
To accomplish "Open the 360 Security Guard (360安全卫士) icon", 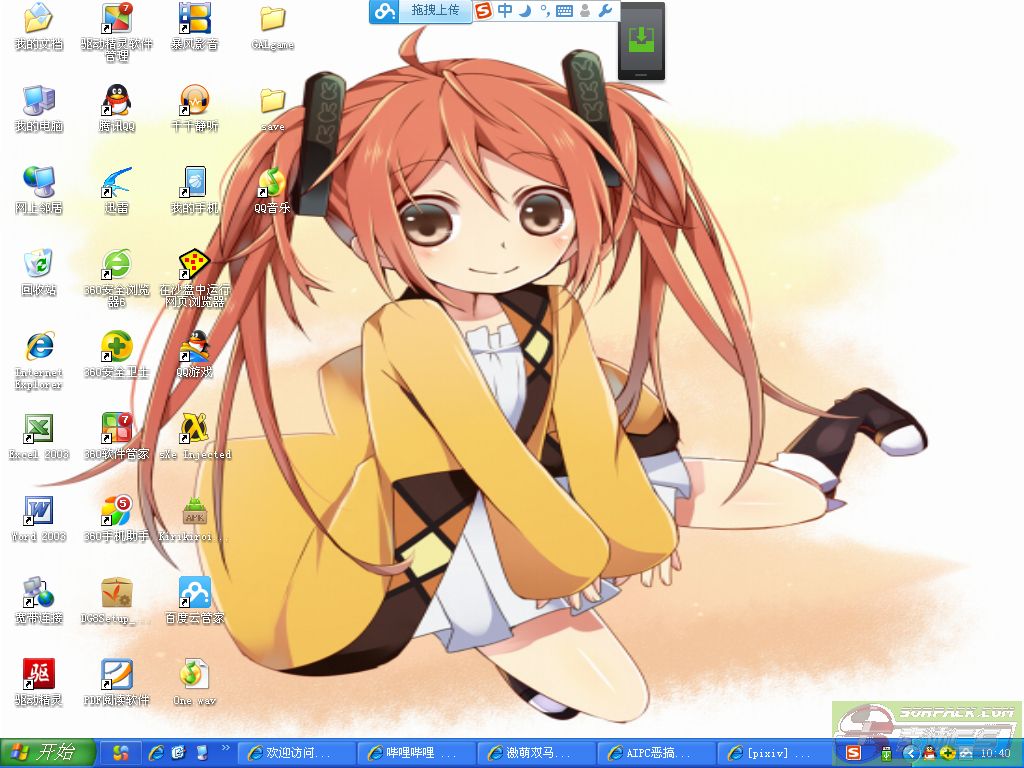I will 117,347.
